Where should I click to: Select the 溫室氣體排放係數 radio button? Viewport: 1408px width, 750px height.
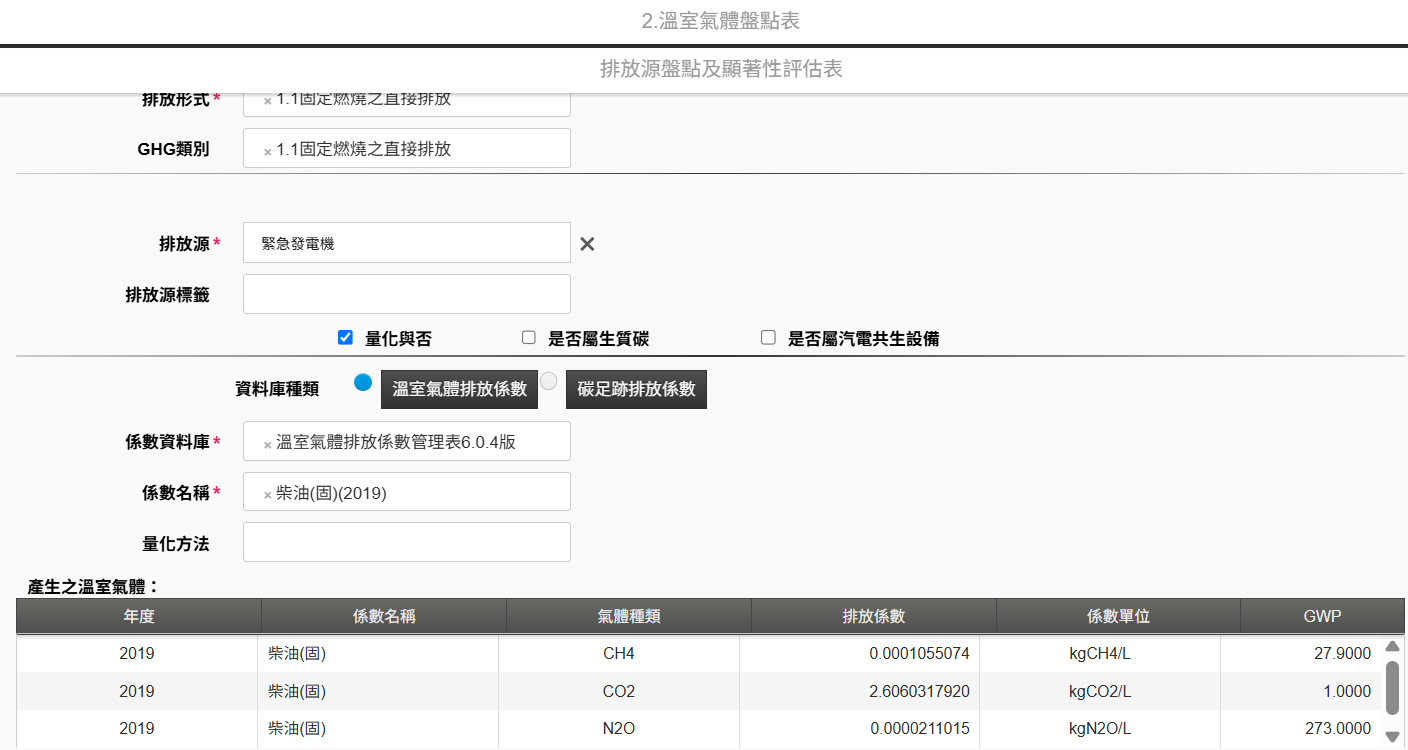click(363, 382)
